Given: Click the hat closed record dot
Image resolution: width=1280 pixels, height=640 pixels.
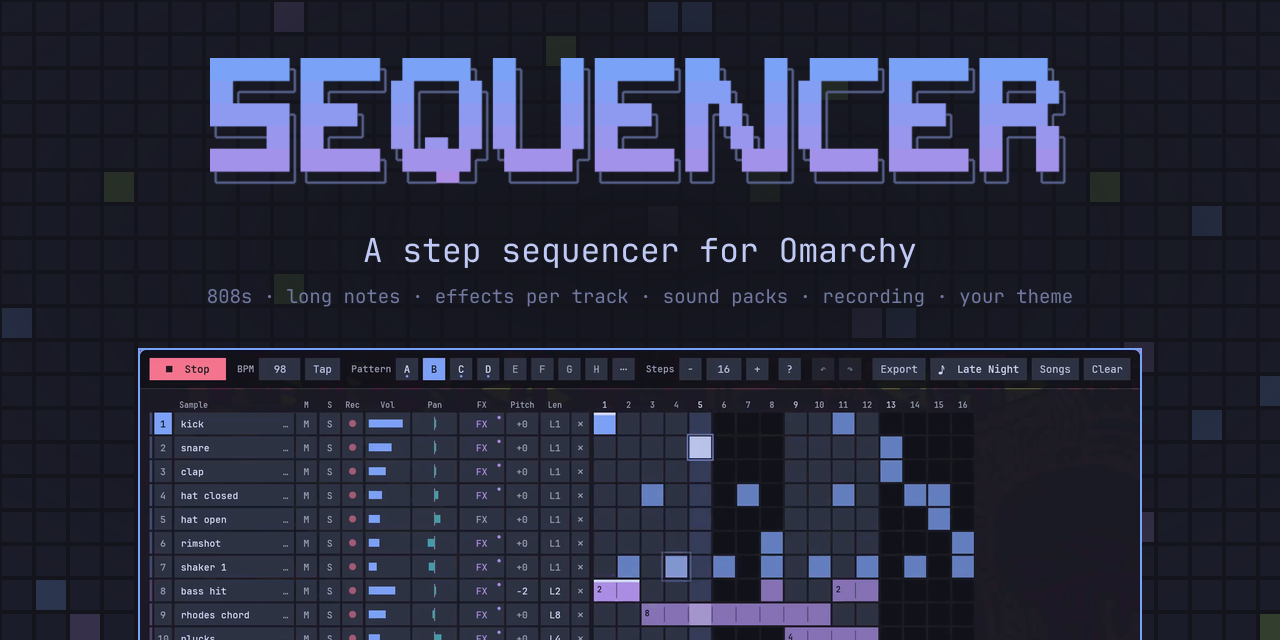Looking at the screenshot, I should (x=352, y=496).
